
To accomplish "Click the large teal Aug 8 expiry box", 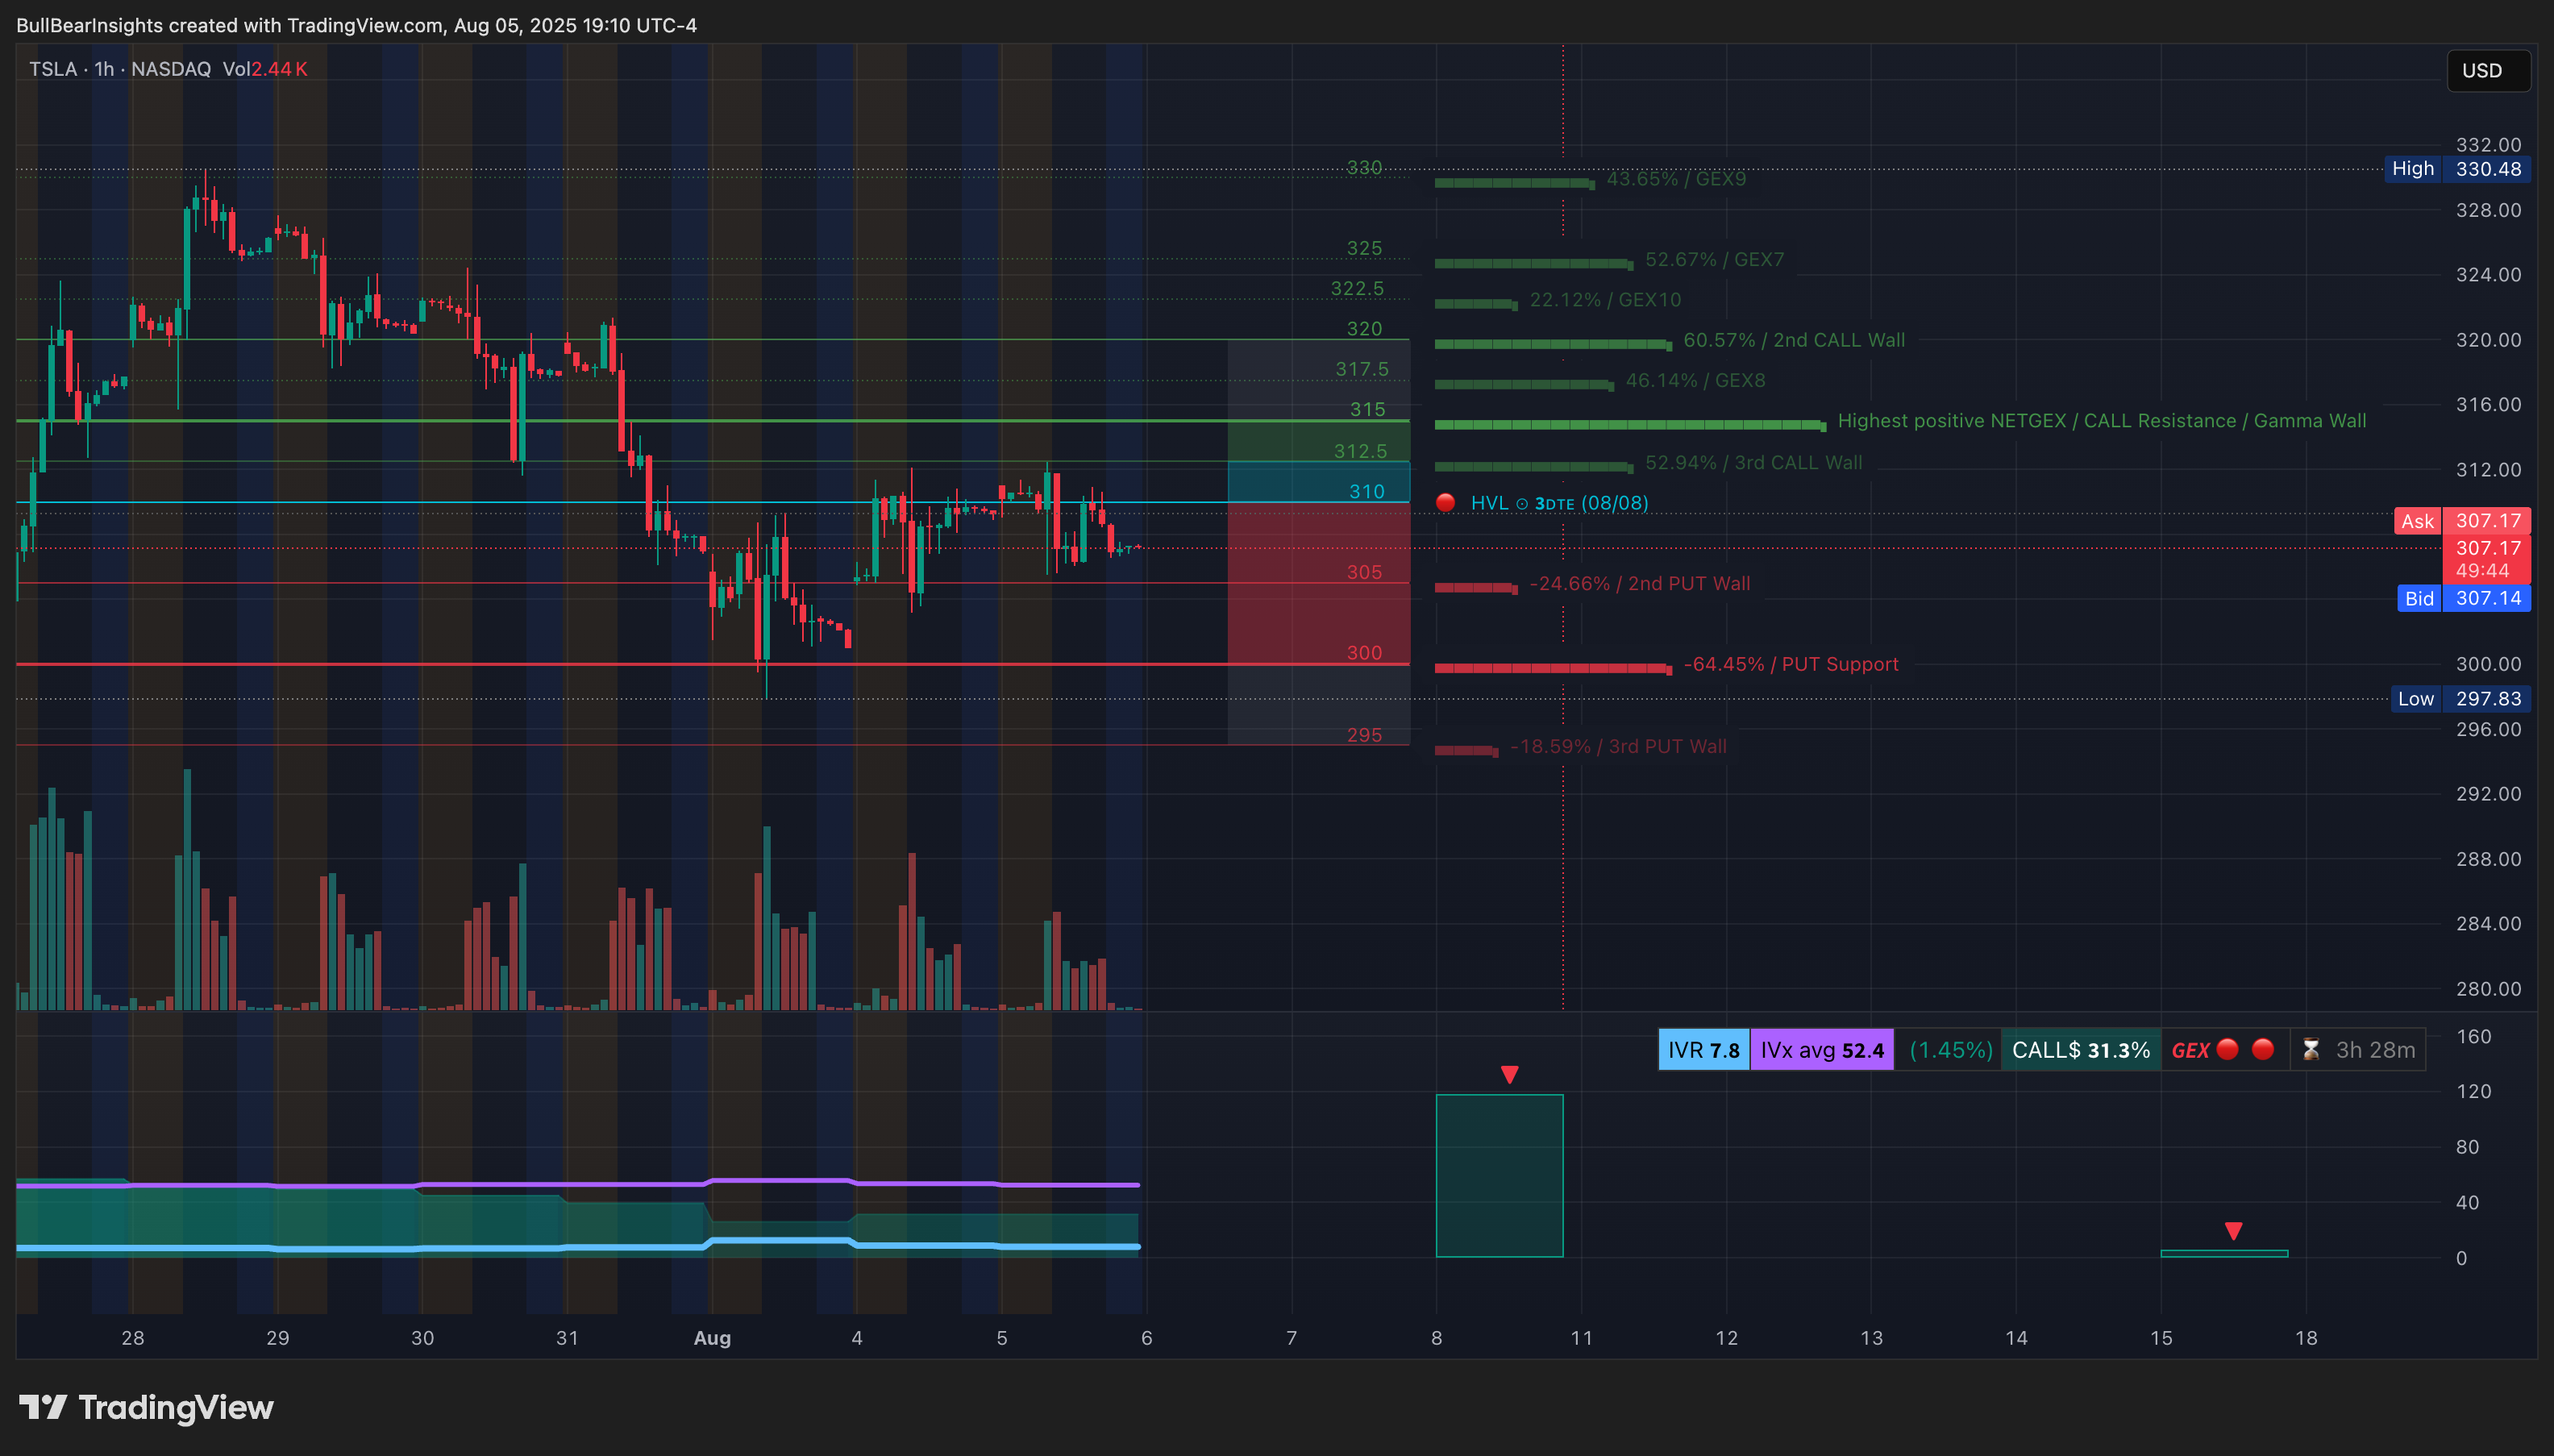I will [1499, 1176].
